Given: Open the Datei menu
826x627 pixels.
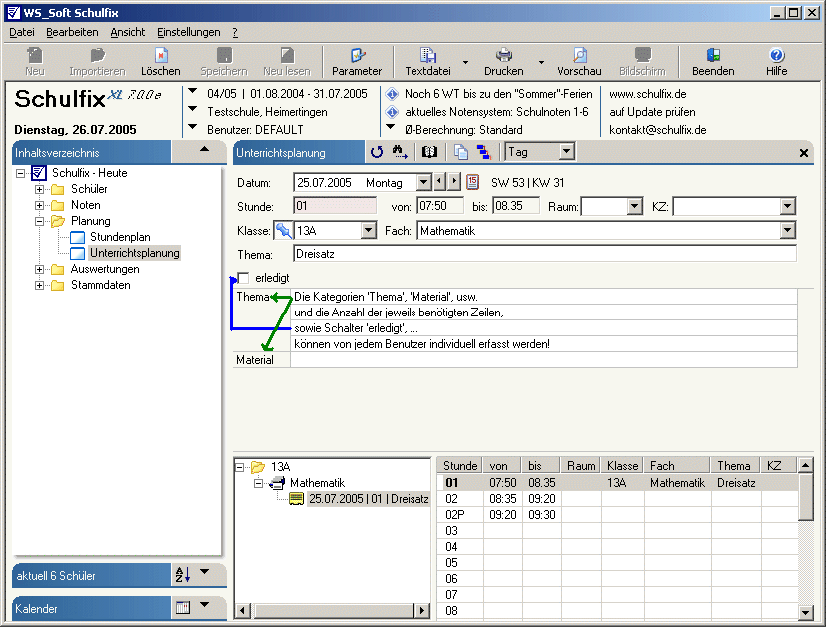Looking at the screenshot, I should coord(22,32).
